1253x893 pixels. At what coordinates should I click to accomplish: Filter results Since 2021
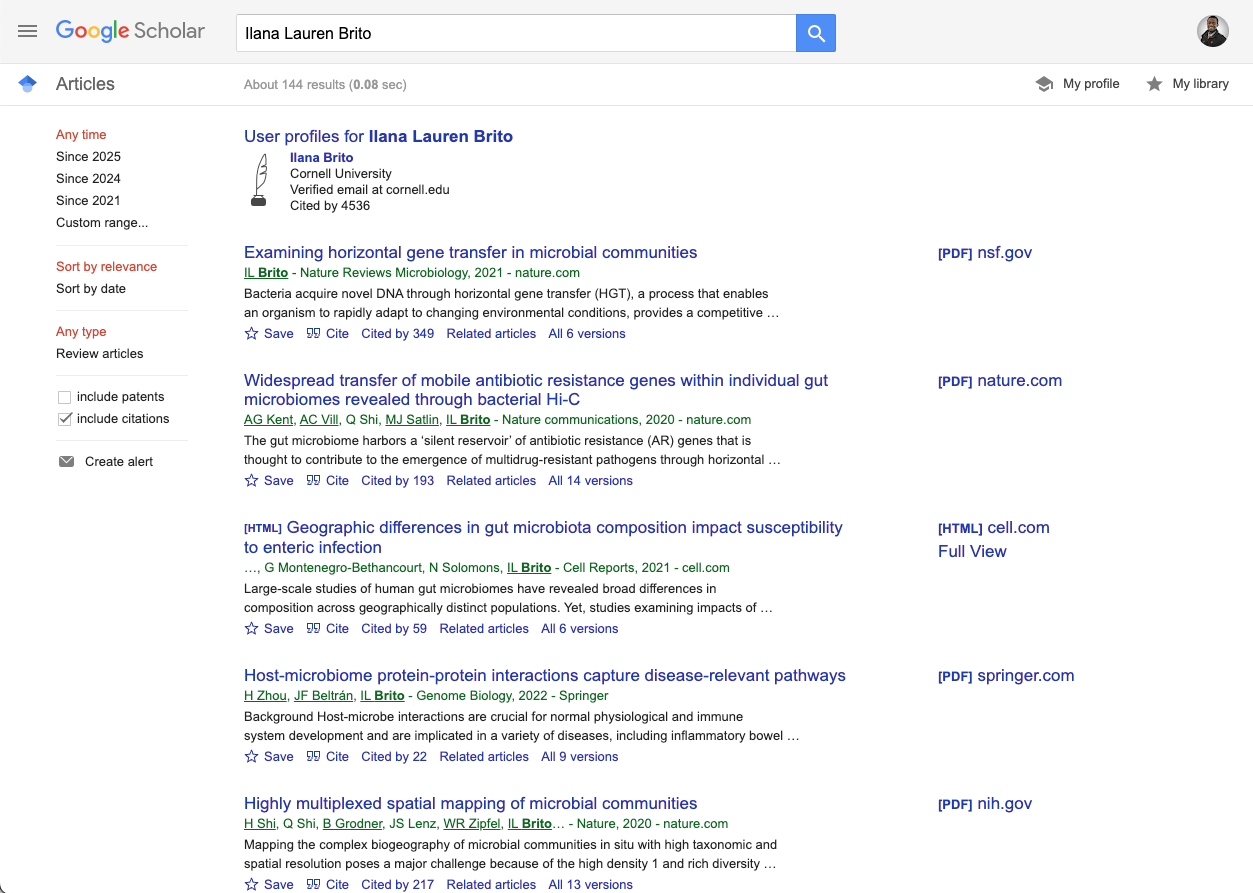88,201
